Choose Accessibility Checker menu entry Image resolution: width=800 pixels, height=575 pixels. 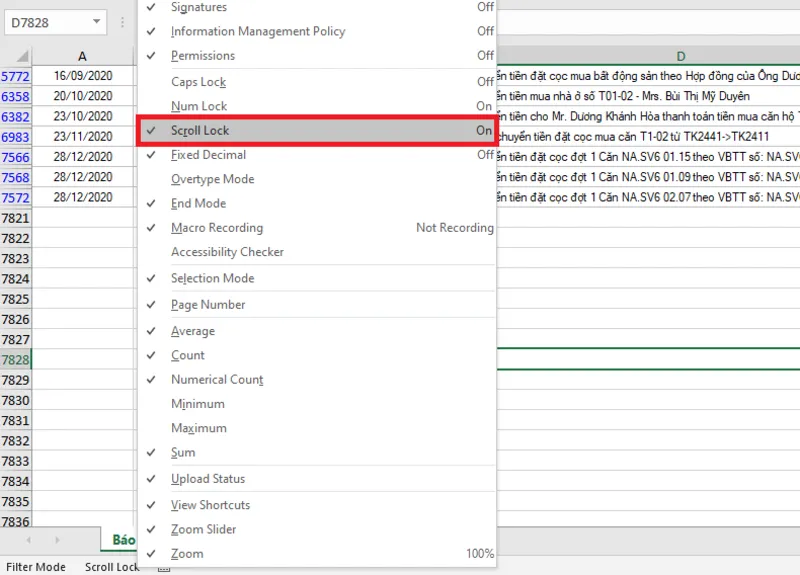pyautogui.click(x=317, y=252)
